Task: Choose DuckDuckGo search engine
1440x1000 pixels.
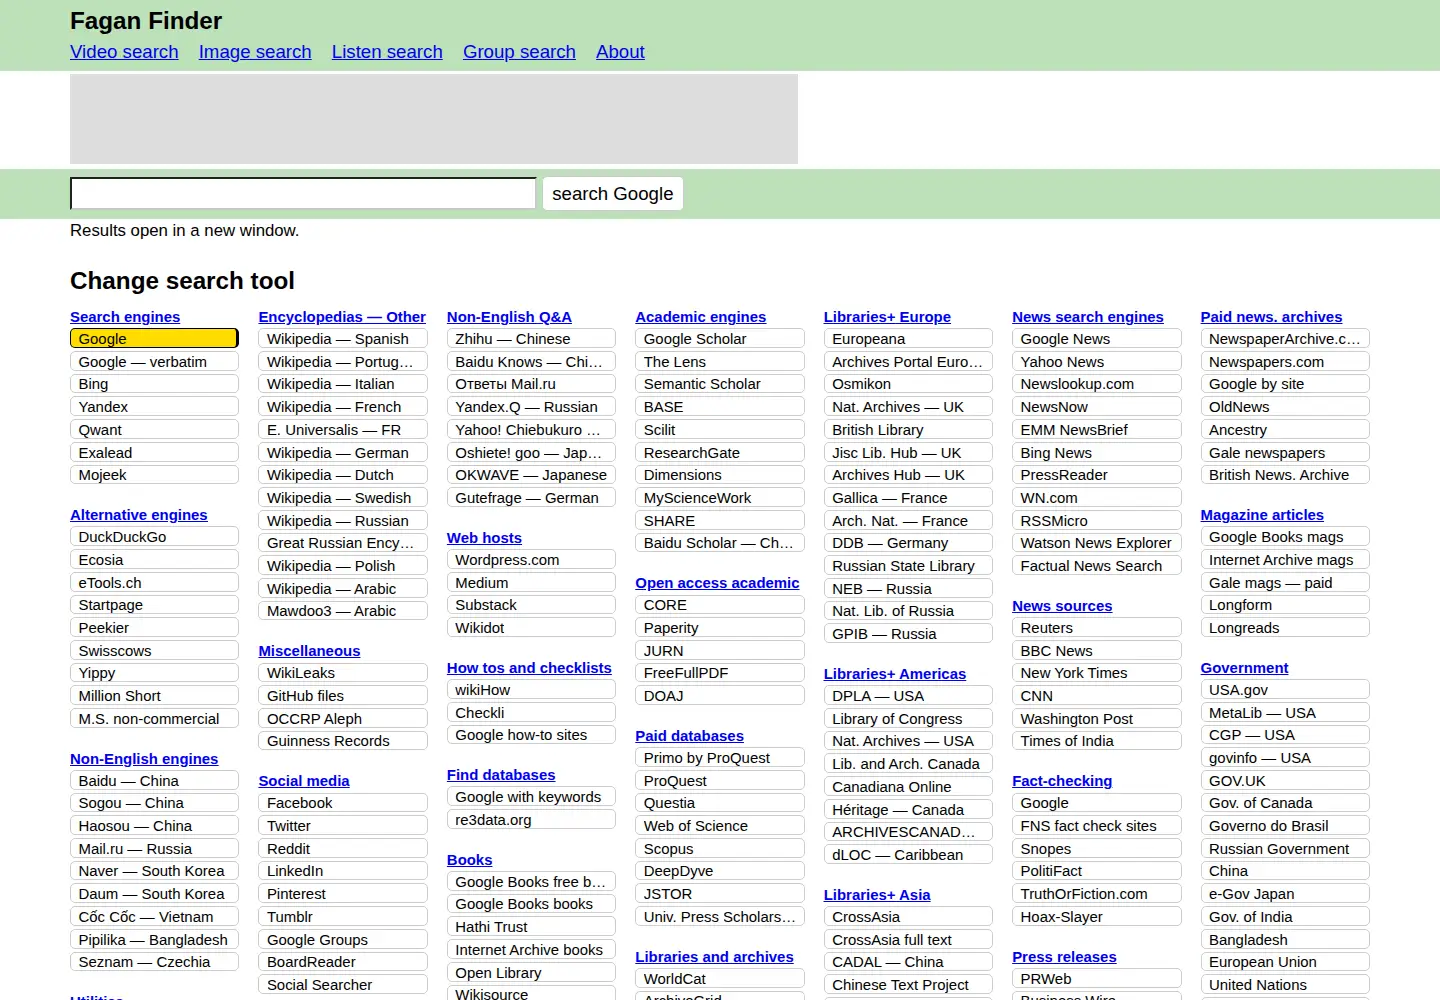Action: [154, 537]
